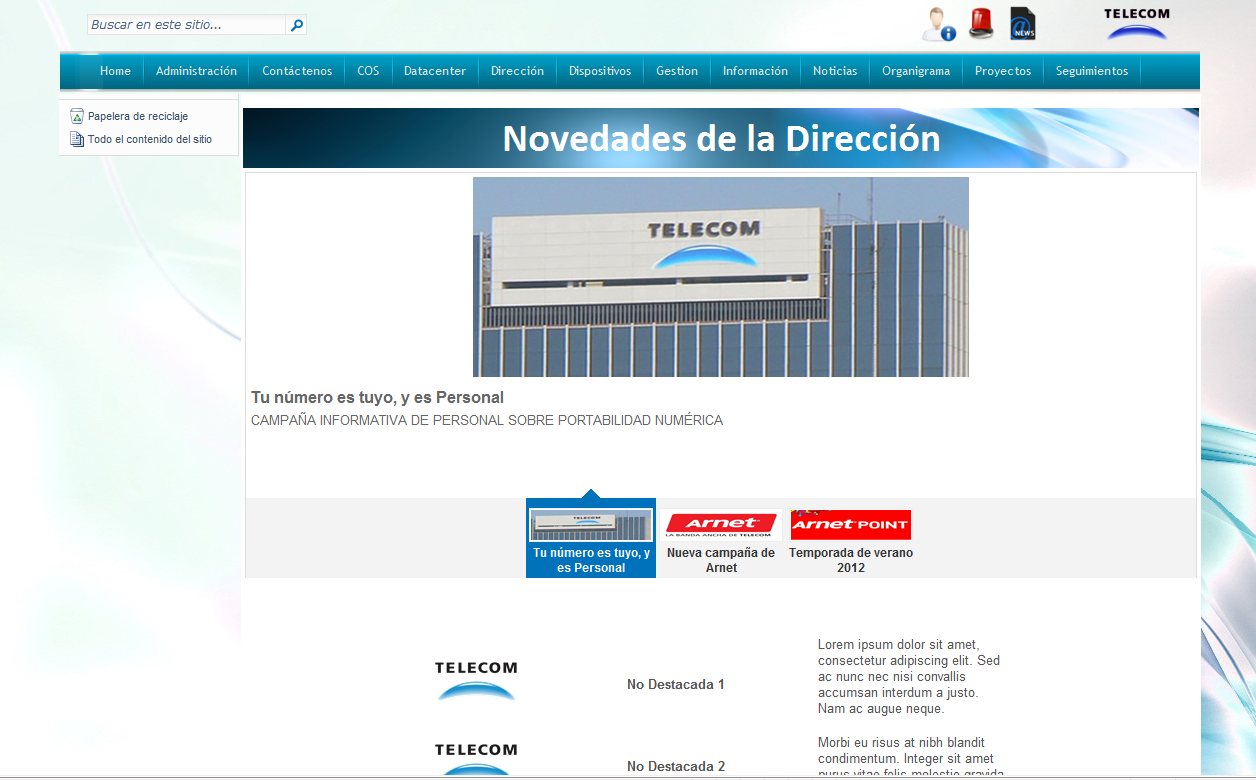This screenshot has height=780, width=1256.
Task: Click the 'Tu número es tuyo, y es Personal' headline
Action: (x=377, y=398)
